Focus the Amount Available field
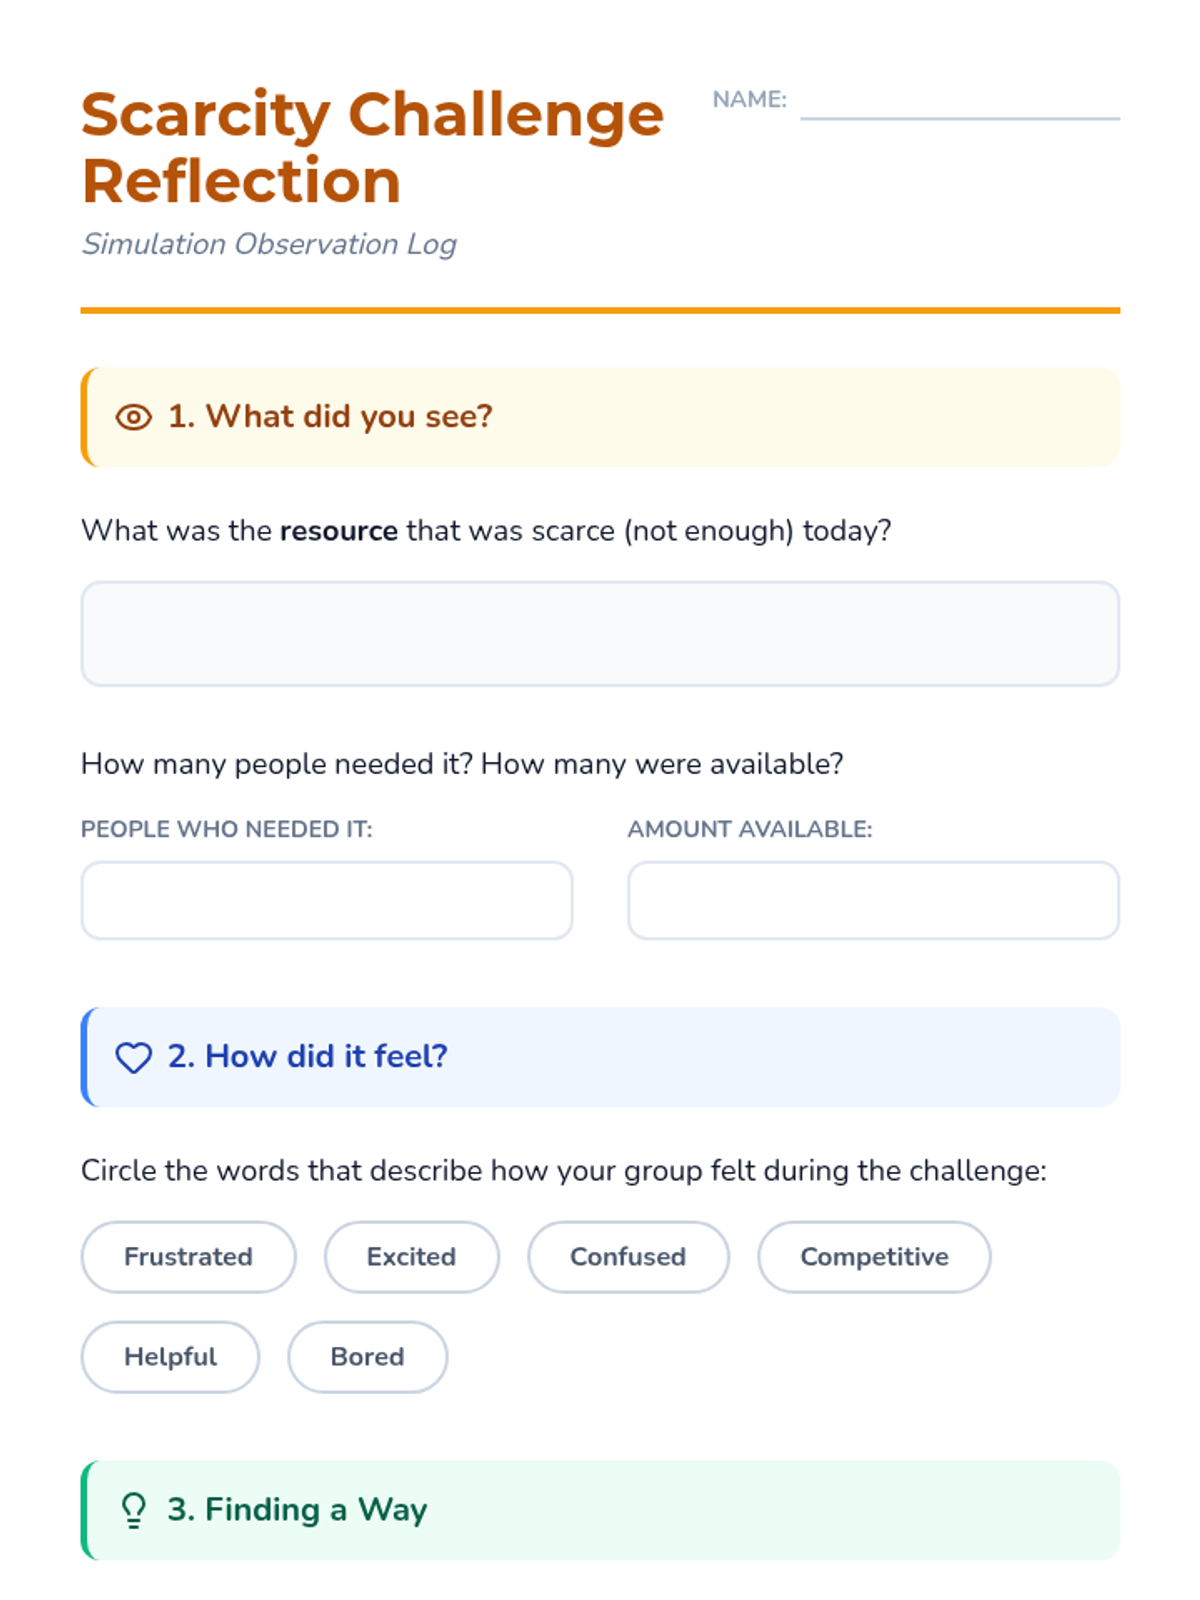This screenshot has height=1600, width=1200. (x=873, y=900)
